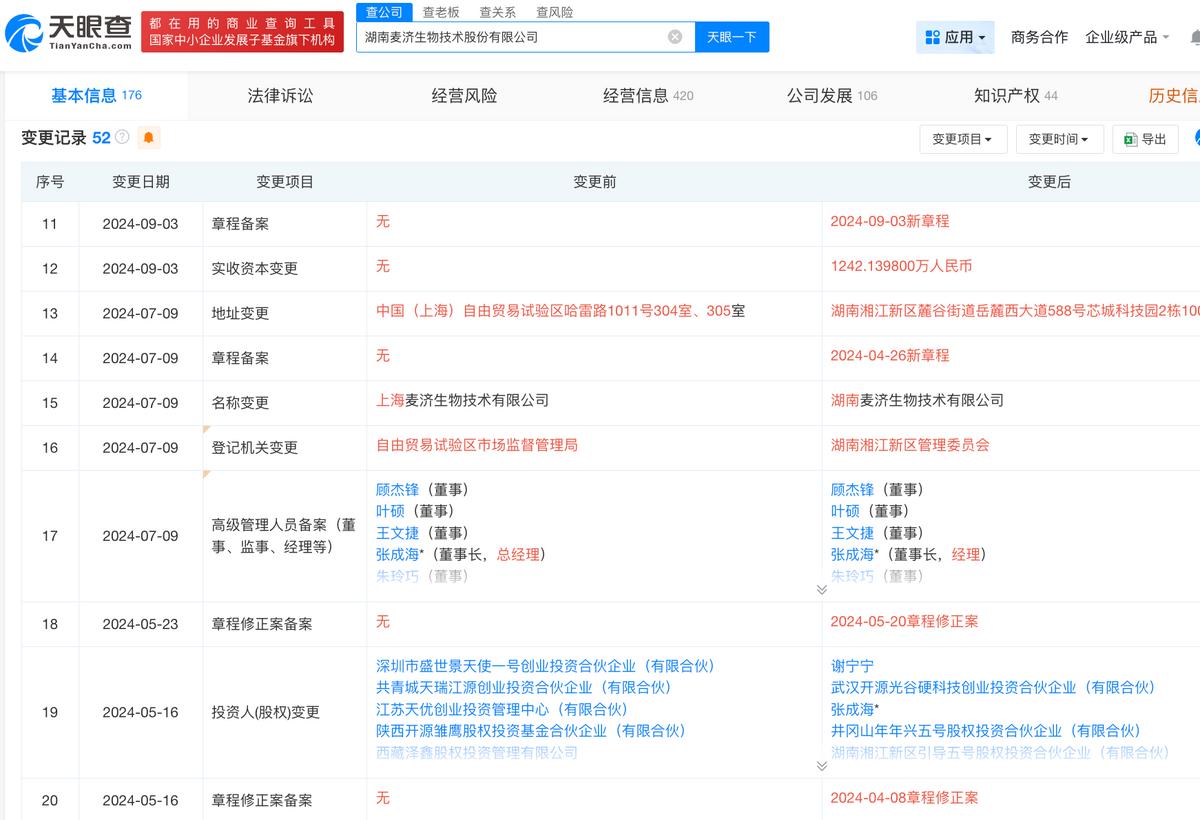Image resolution: width=1200 pixels, height=820 pixels.
Task: Click the red 都在用的商业查询工具 banner
Action: pyautogui.click(x=241, y=31)
